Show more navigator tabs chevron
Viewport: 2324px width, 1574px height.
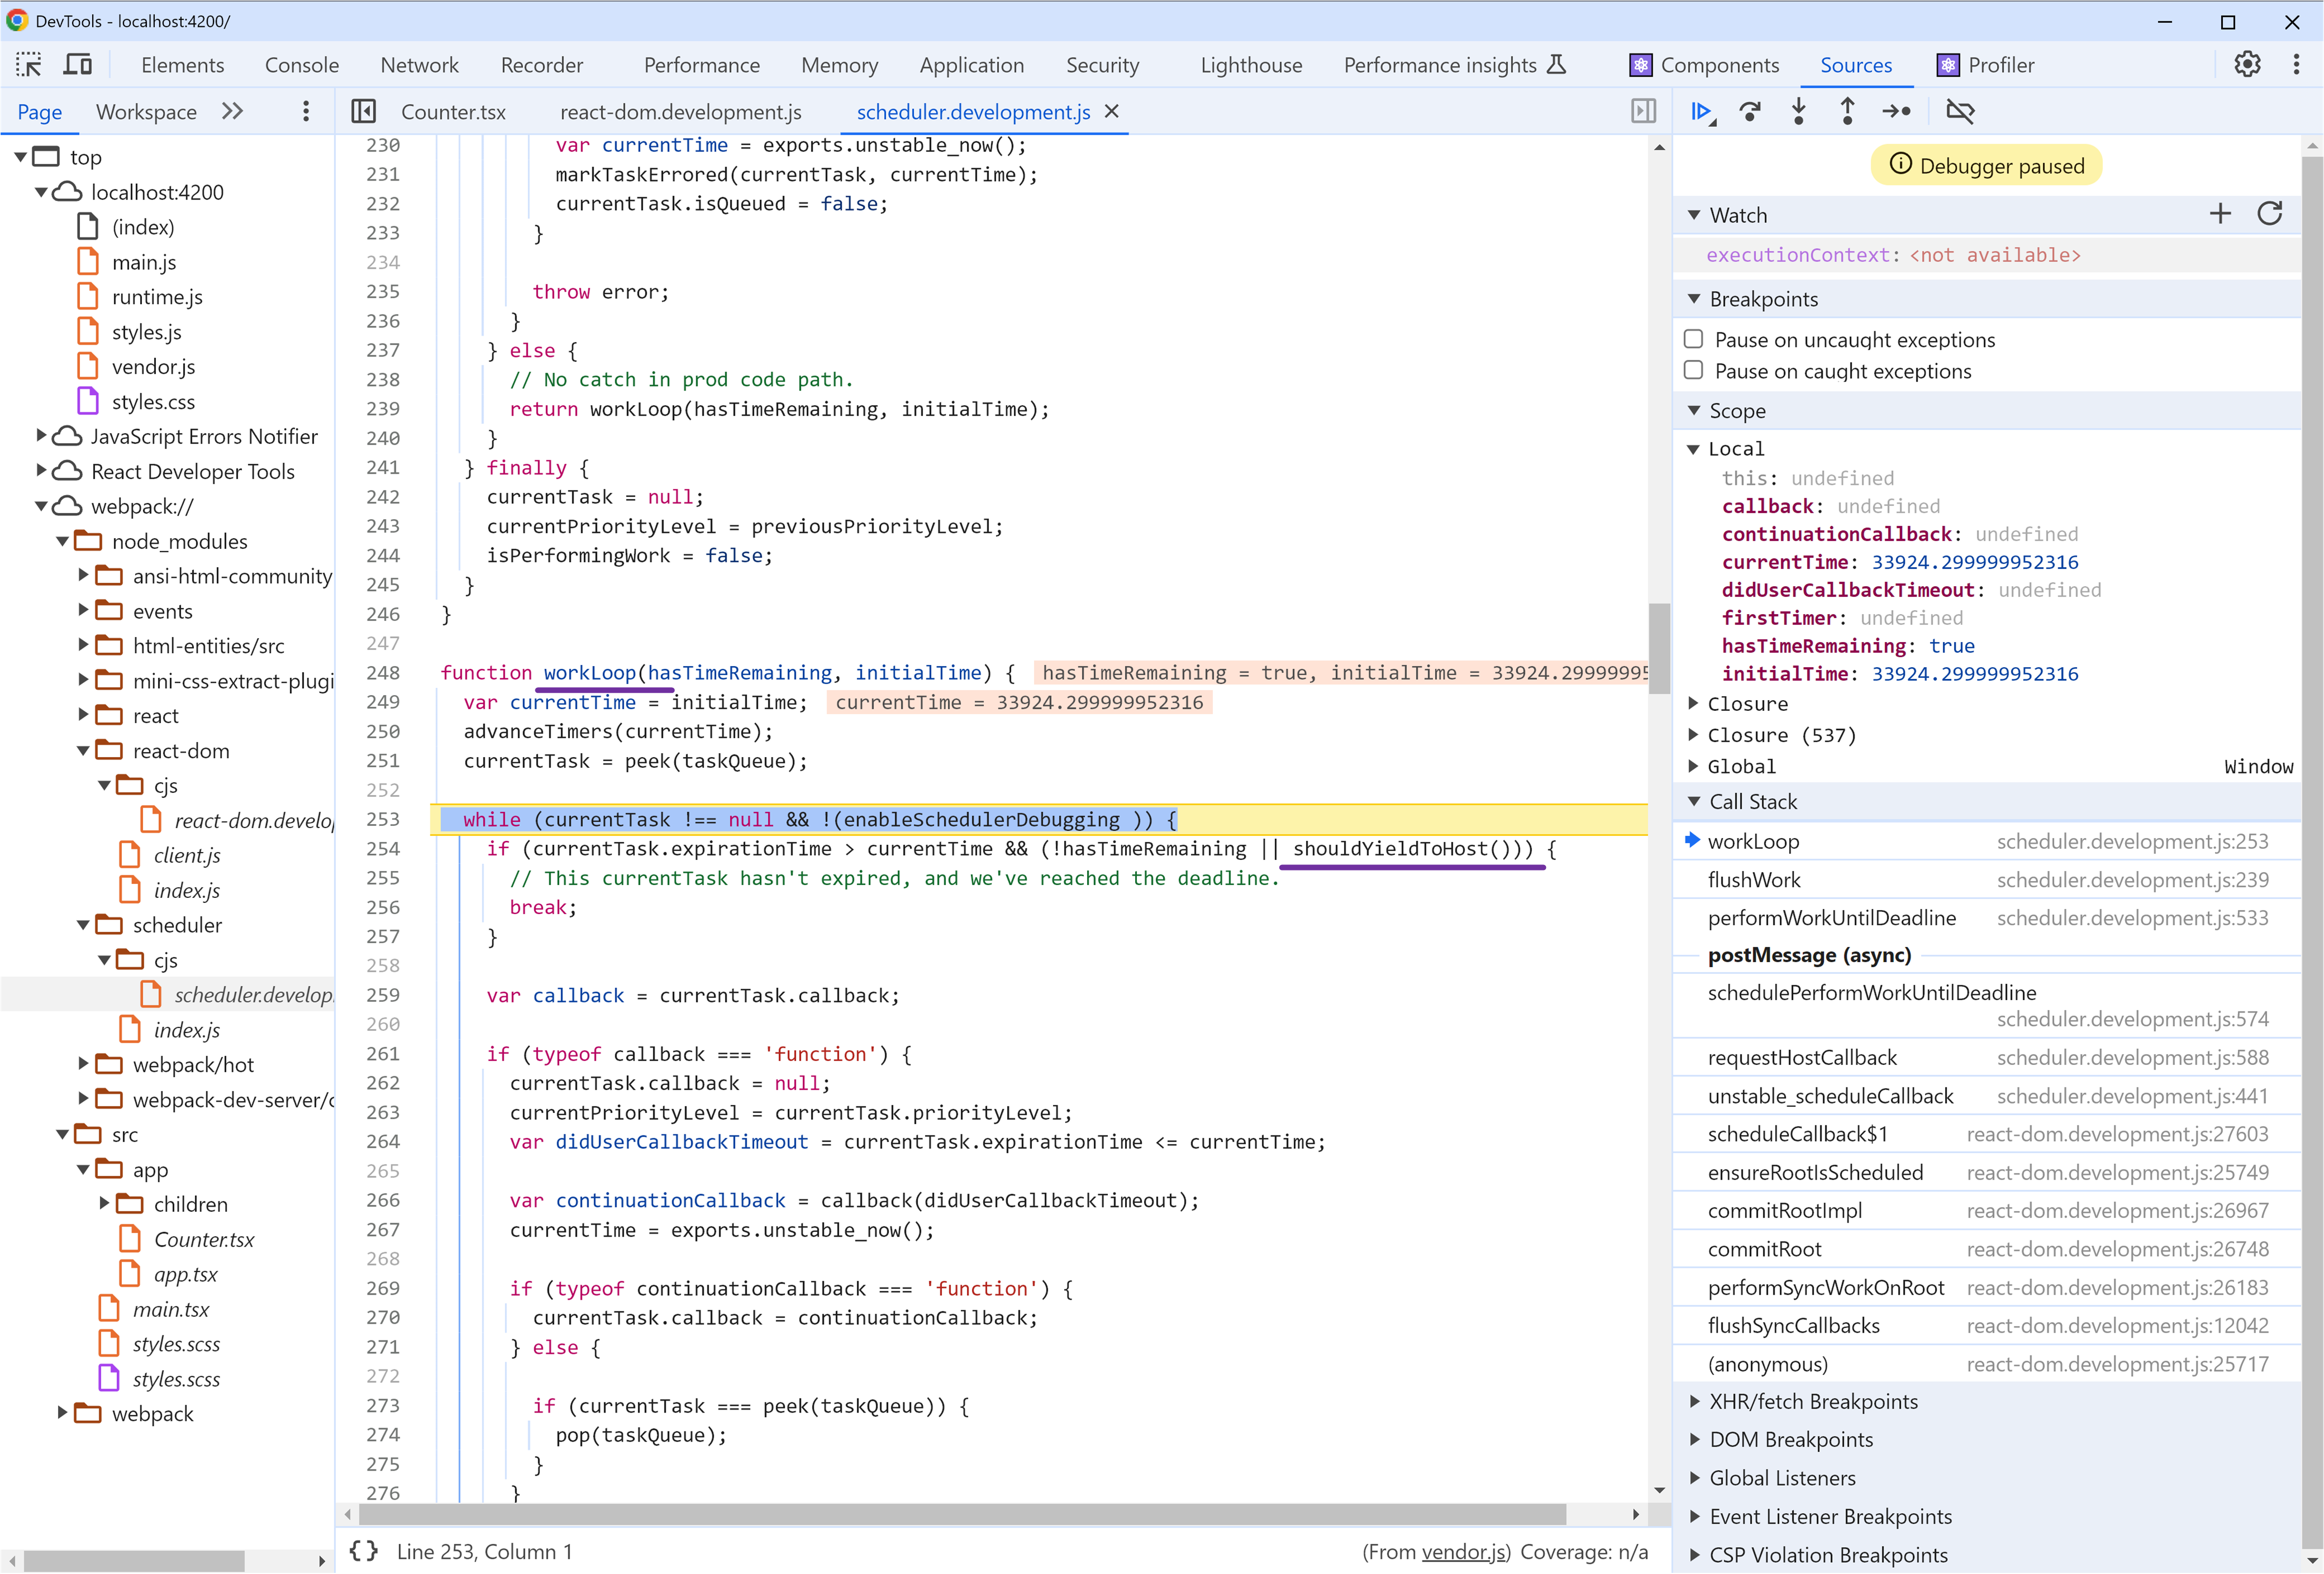(233, 111)
